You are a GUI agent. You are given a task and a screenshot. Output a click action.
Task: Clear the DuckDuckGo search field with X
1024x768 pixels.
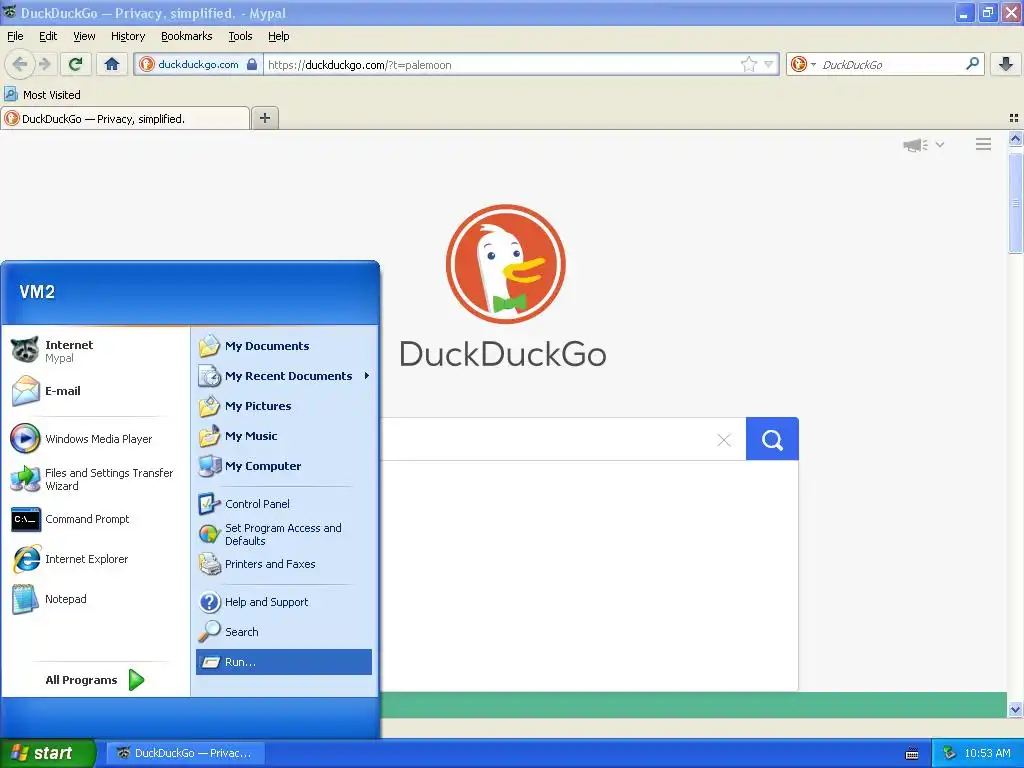(724, 440)
